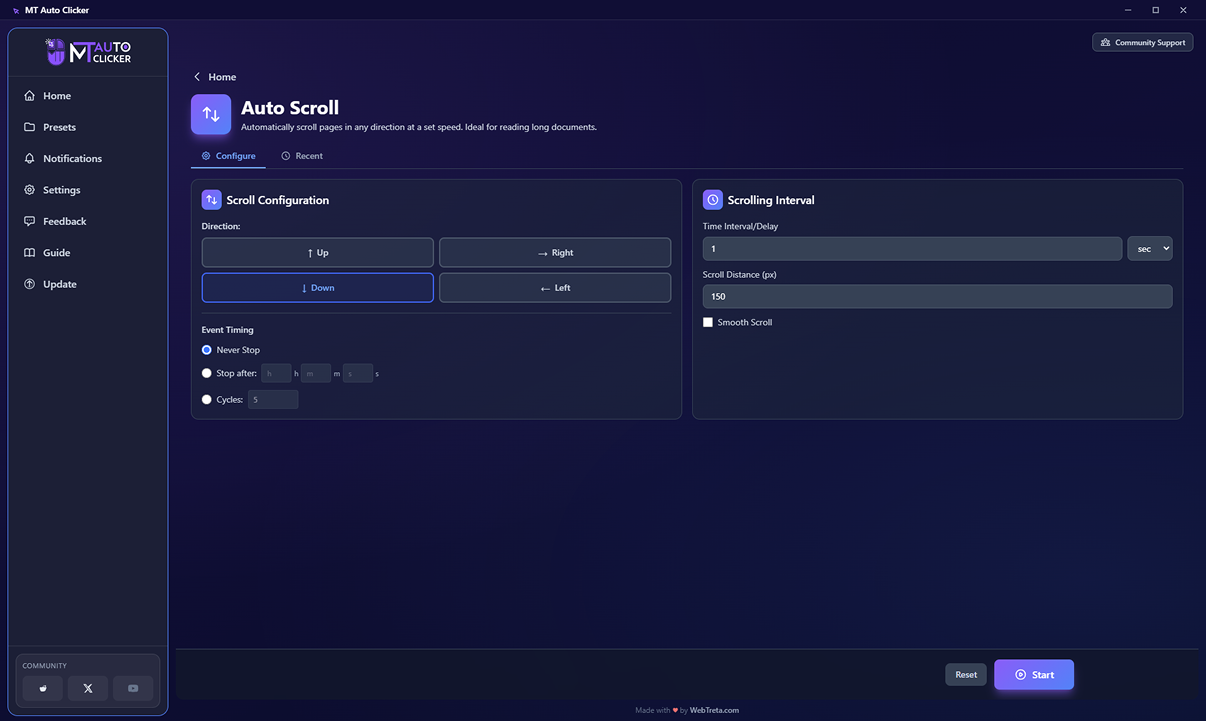Click the "Auto Scroll" page heading

click(290, 107)
